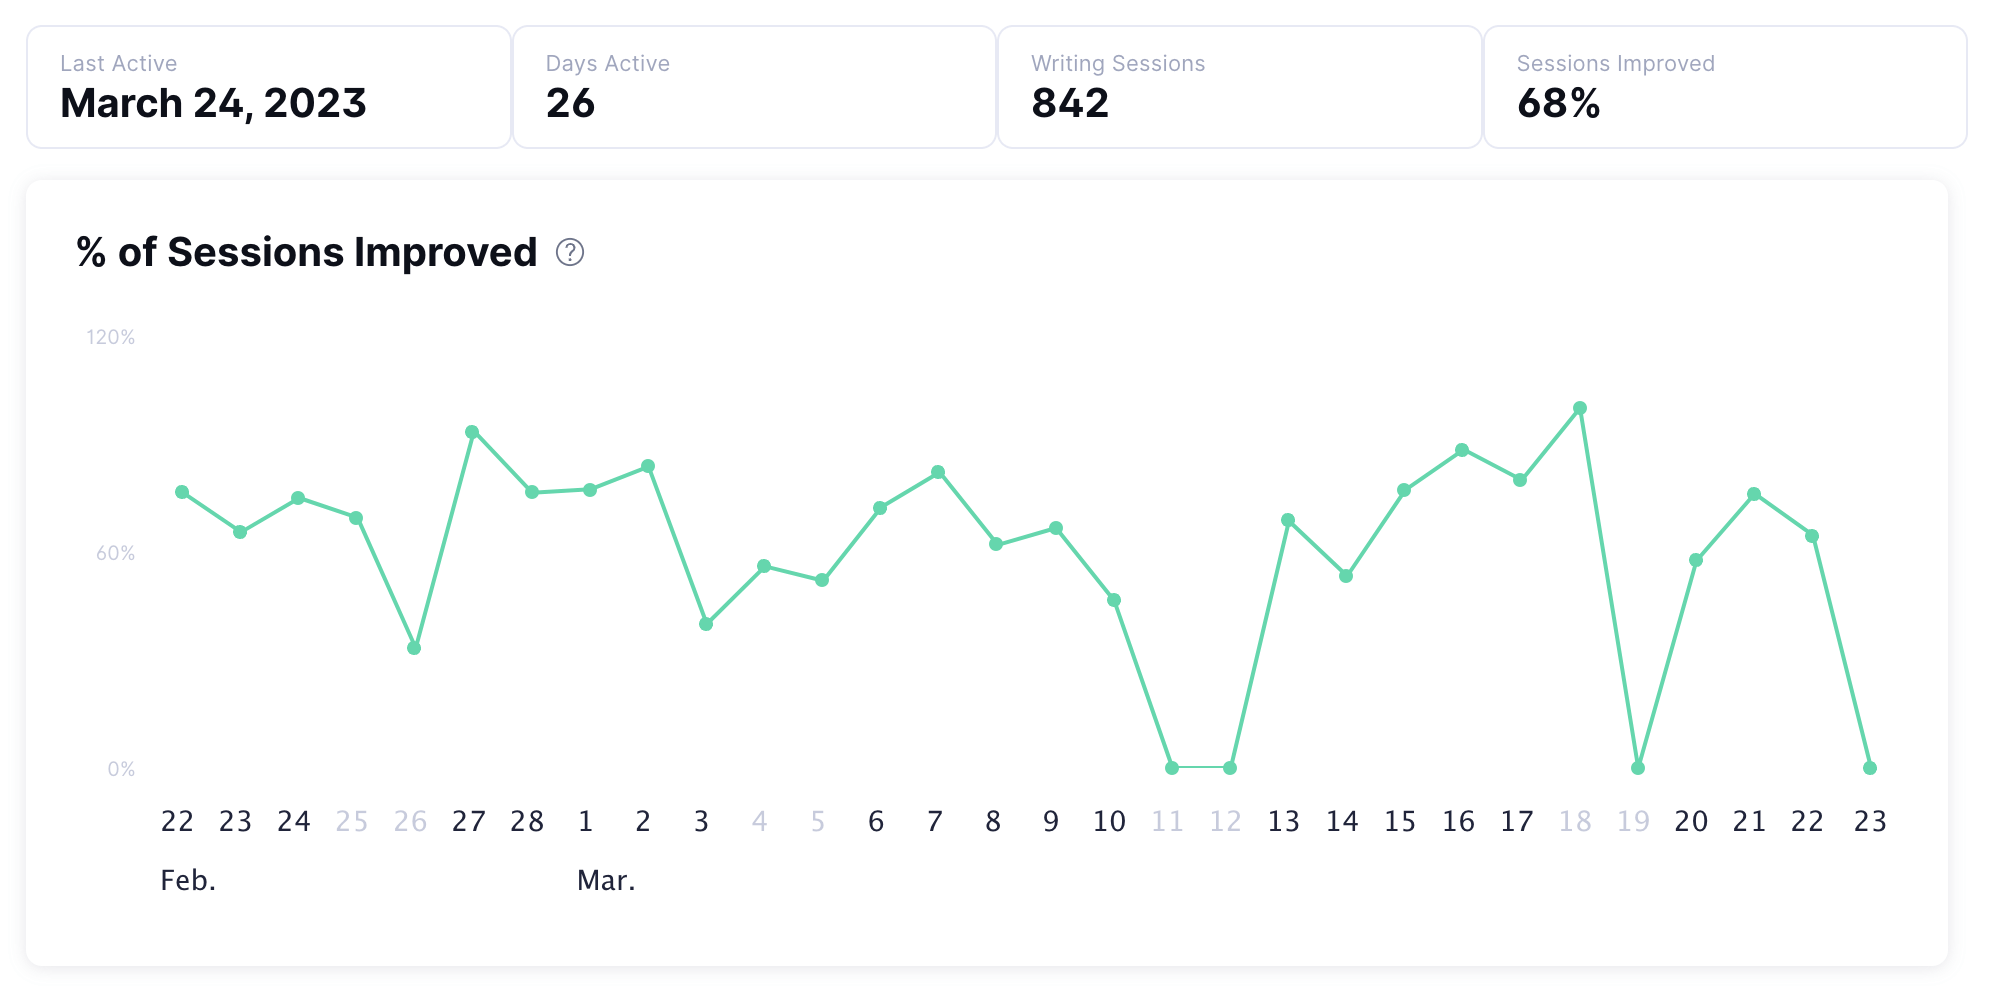
Task: Click the 120% axis label
Action: (x=112, y=337)
